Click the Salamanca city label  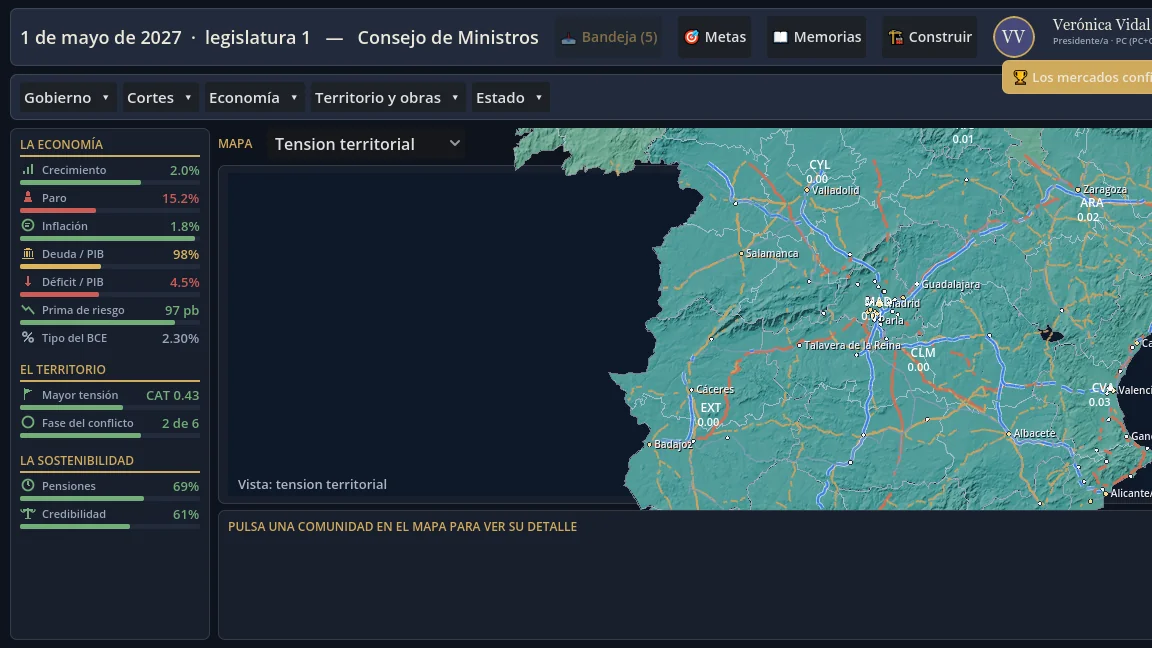771,253
